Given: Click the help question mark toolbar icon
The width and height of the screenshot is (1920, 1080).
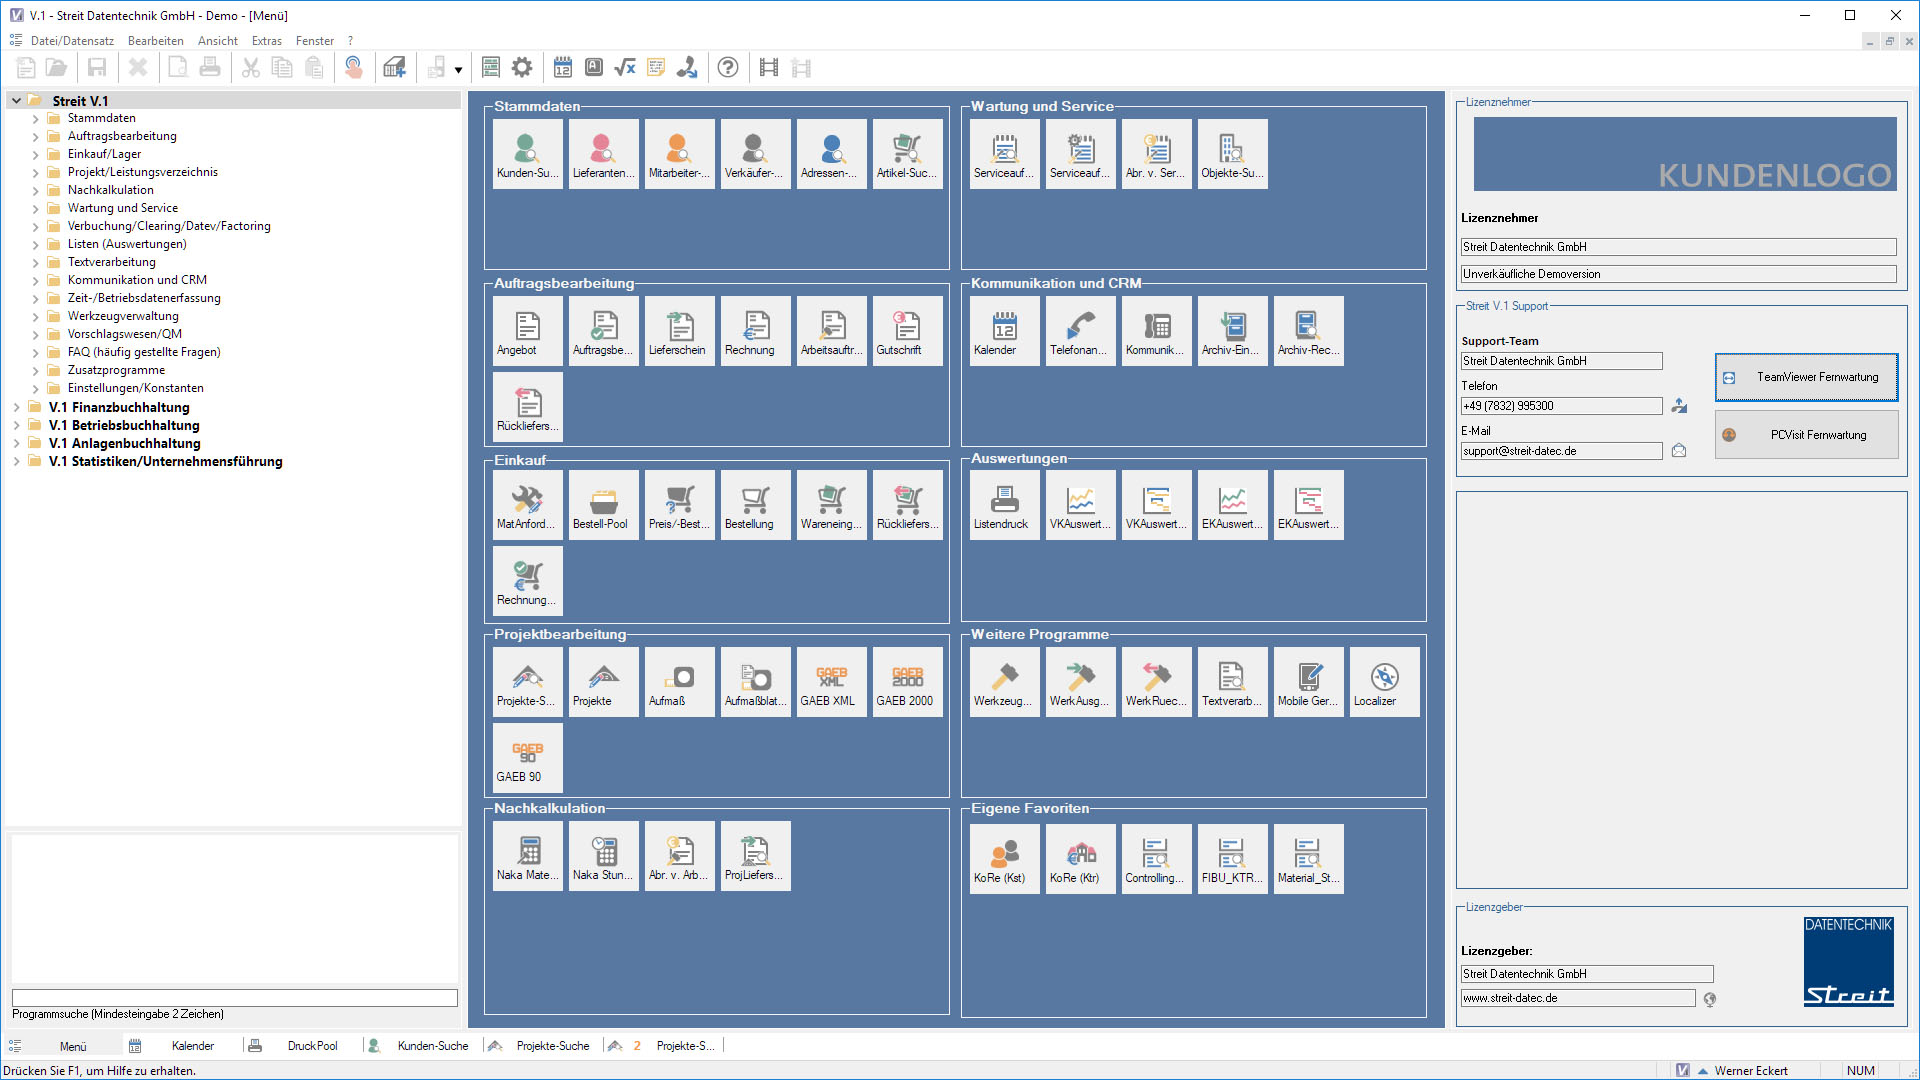Looking at the screenshot, I should 728,67.
